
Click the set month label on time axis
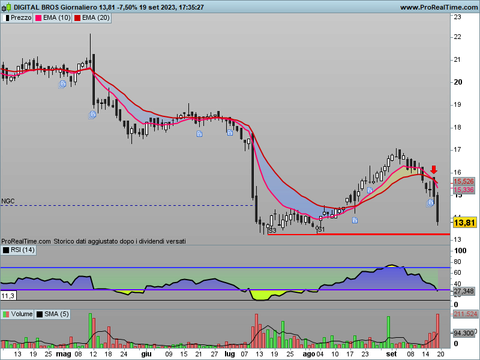(x=391, y=354)
